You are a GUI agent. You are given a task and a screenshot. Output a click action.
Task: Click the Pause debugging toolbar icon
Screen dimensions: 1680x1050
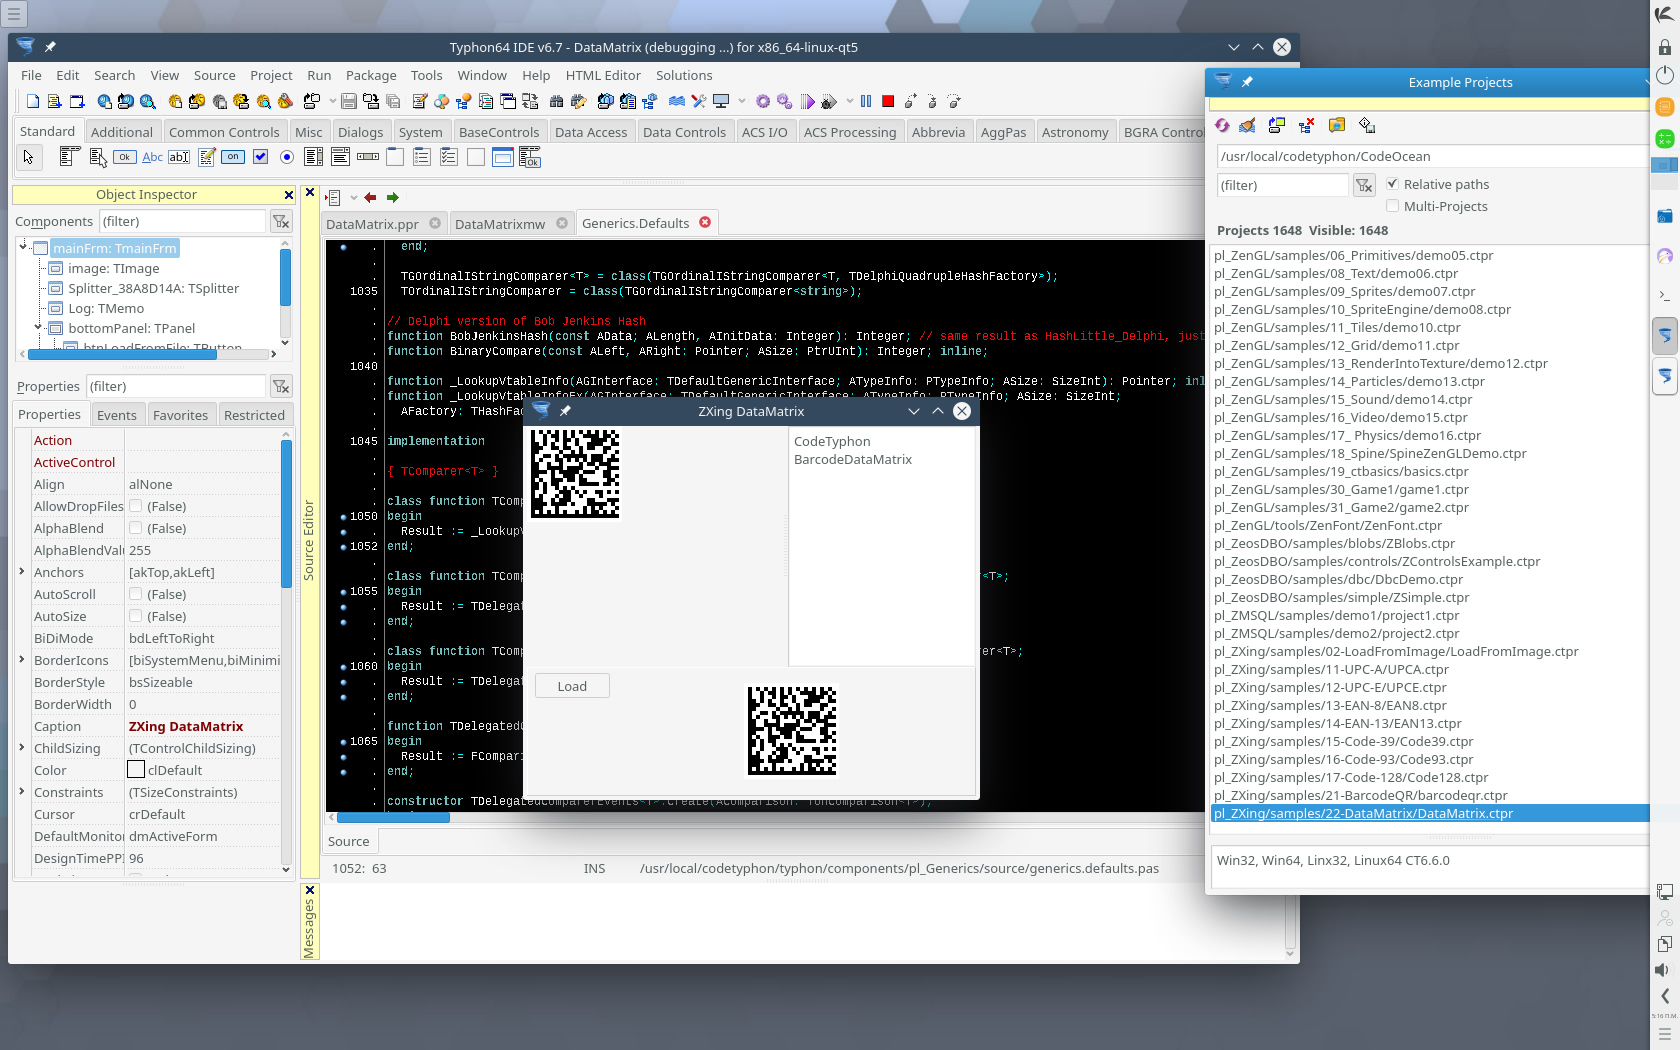[x=866, y=101]
